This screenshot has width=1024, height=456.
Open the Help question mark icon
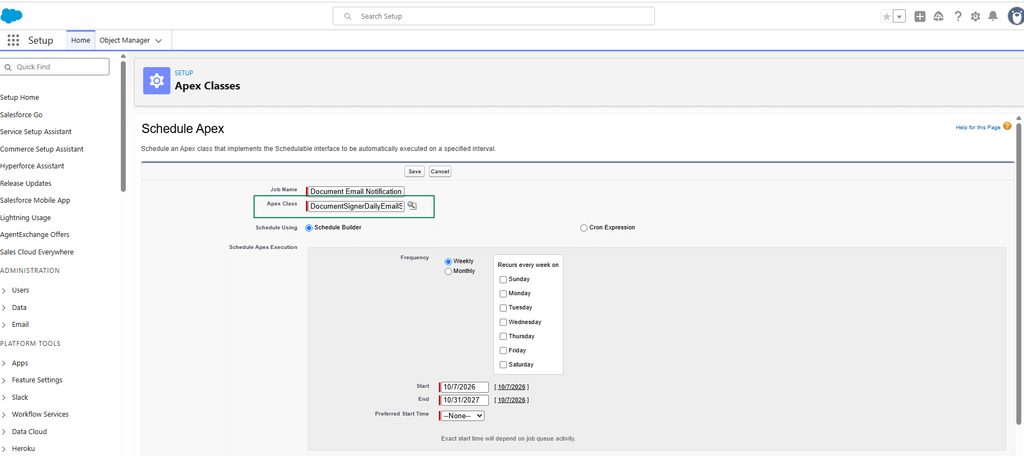tap(957, 16)
